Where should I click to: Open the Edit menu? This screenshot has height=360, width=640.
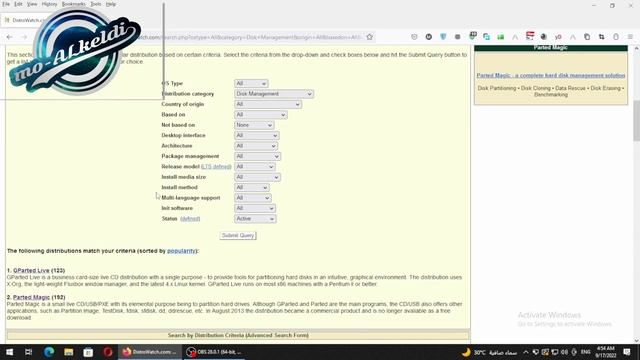pyautogui.click(x=18, y=4)
